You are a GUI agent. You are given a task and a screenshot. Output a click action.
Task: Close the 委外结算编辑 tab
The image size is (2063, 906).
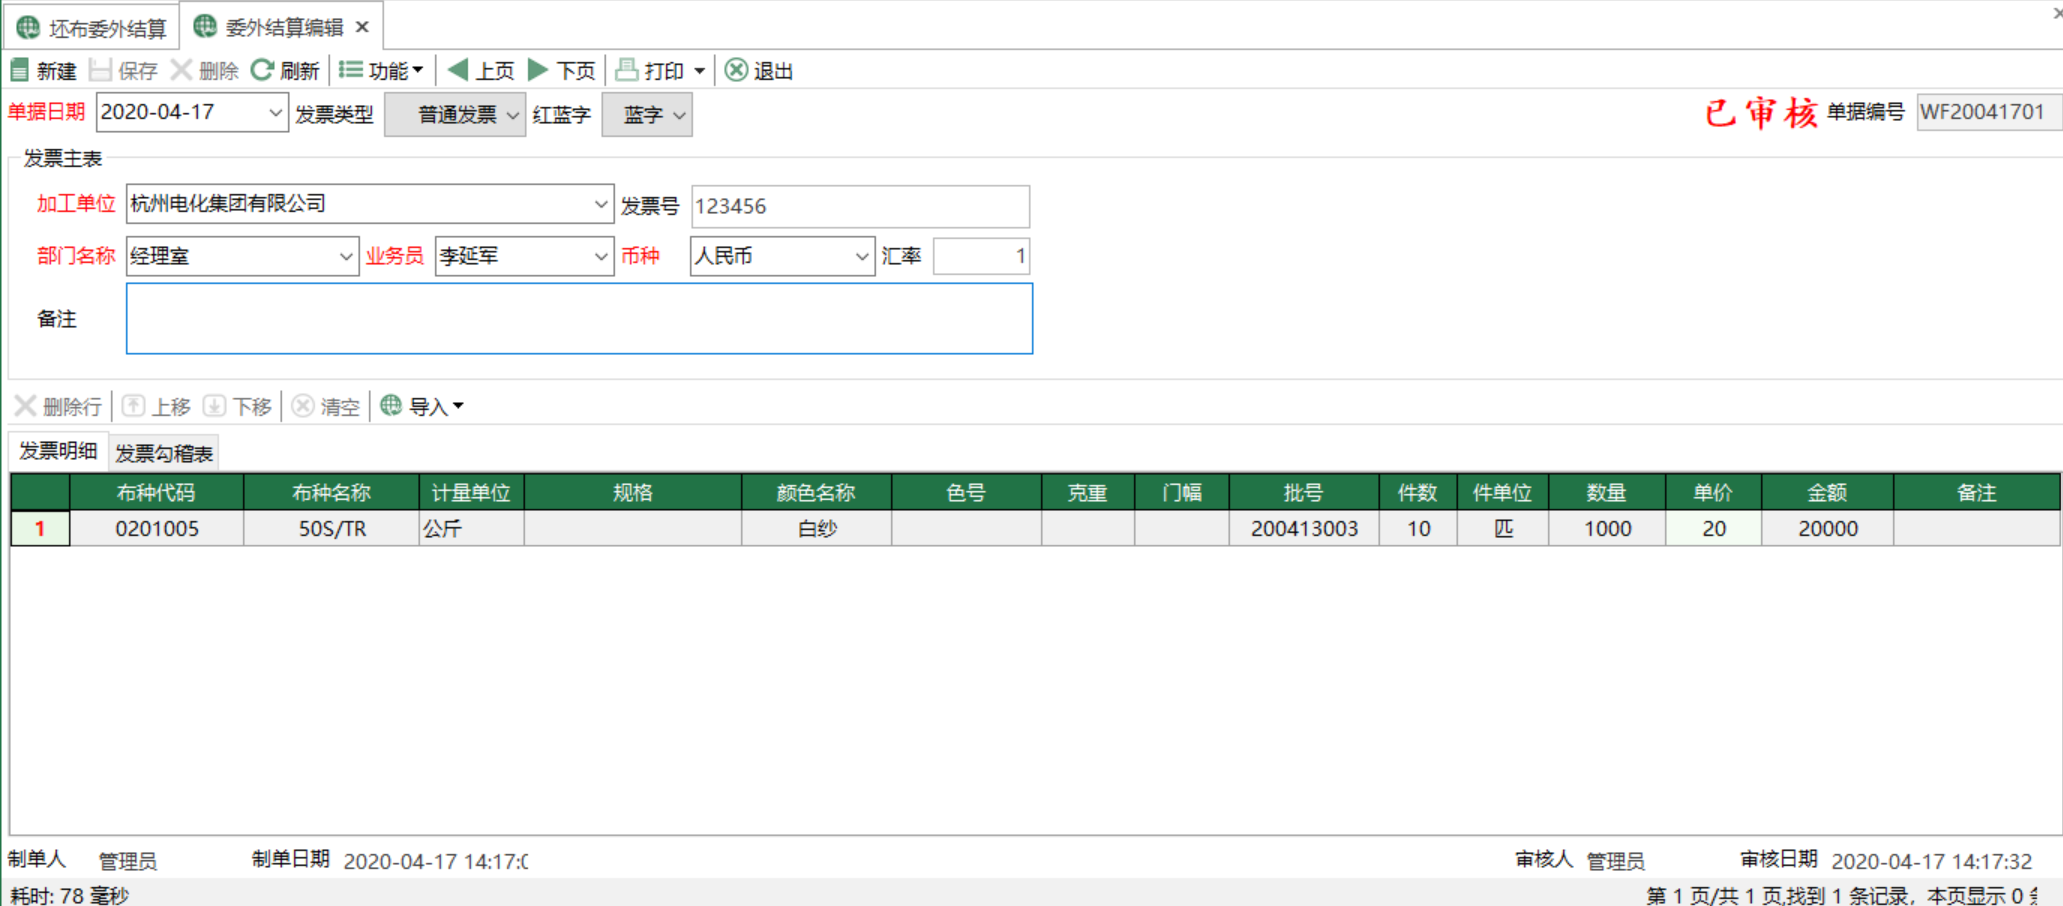pos(363,27)
